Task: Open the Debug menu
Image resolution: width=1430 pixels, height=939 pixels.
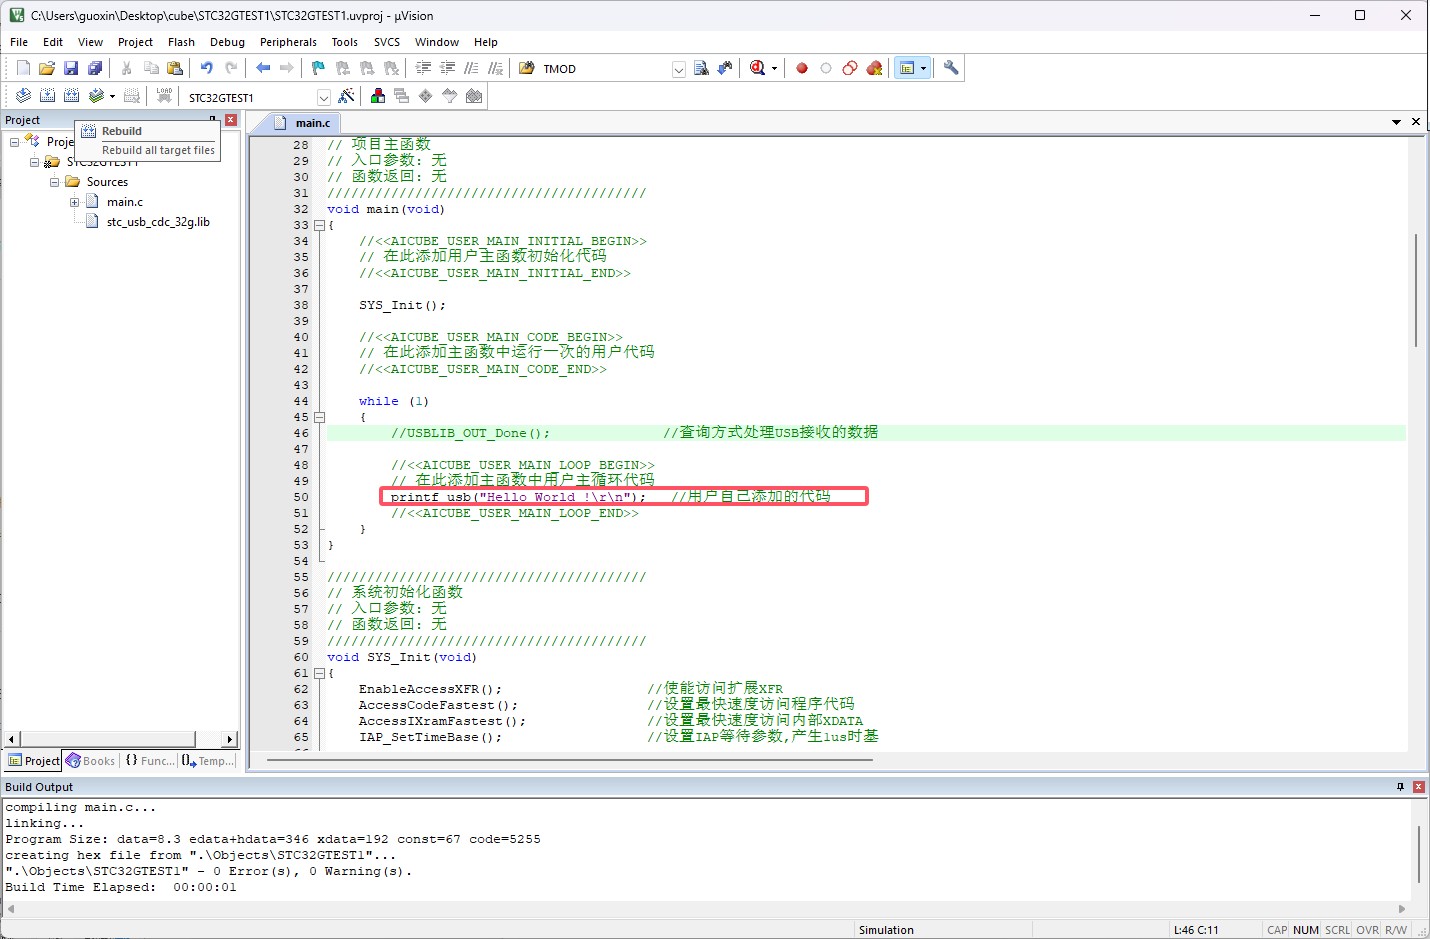Action: [x=227, y=42]
